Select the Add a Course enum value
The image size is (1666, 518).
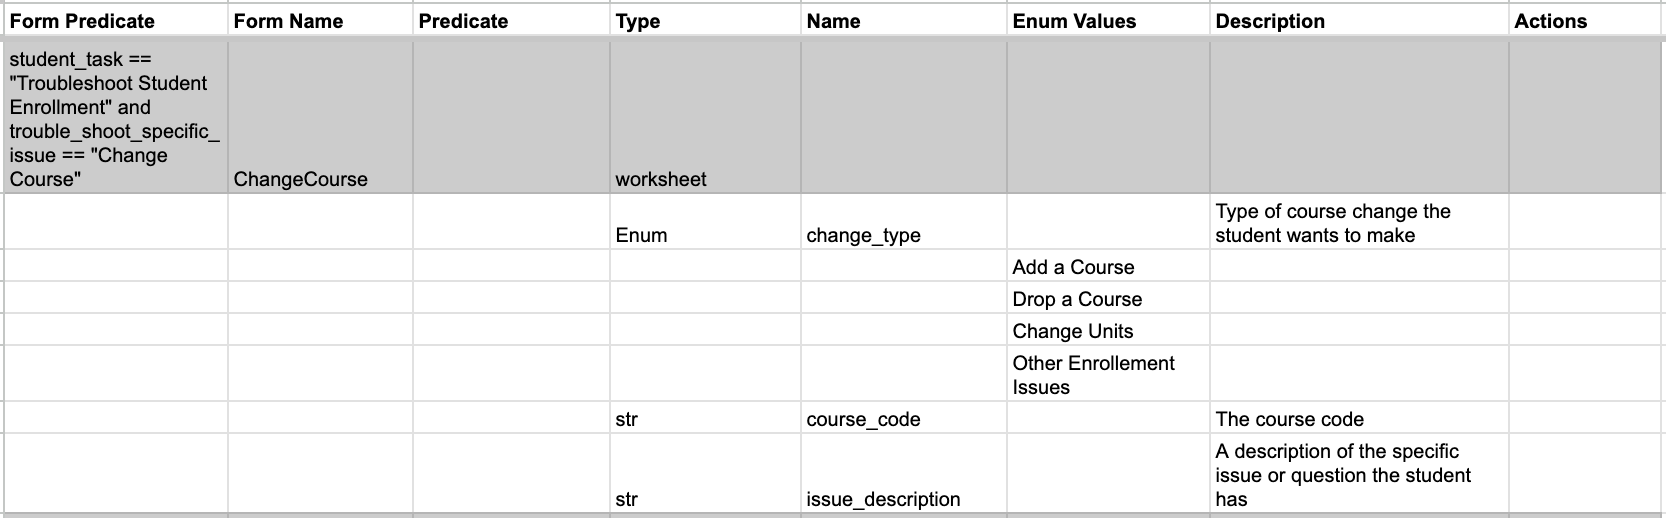click(1073, 267)
